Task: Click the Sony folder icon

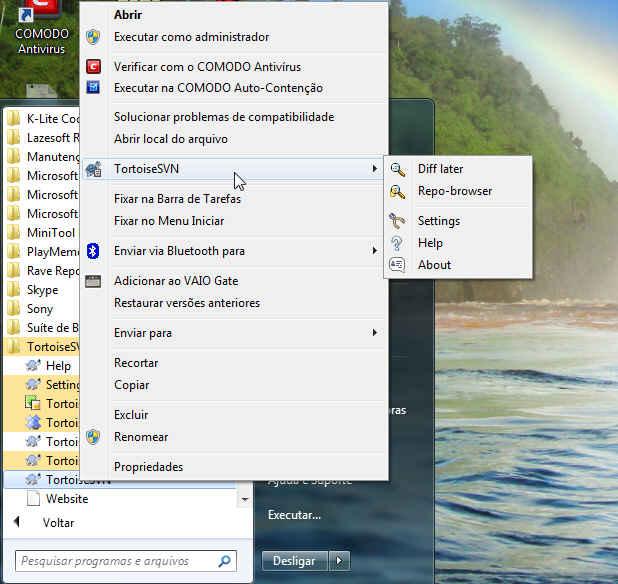Action: click(14, 309)
